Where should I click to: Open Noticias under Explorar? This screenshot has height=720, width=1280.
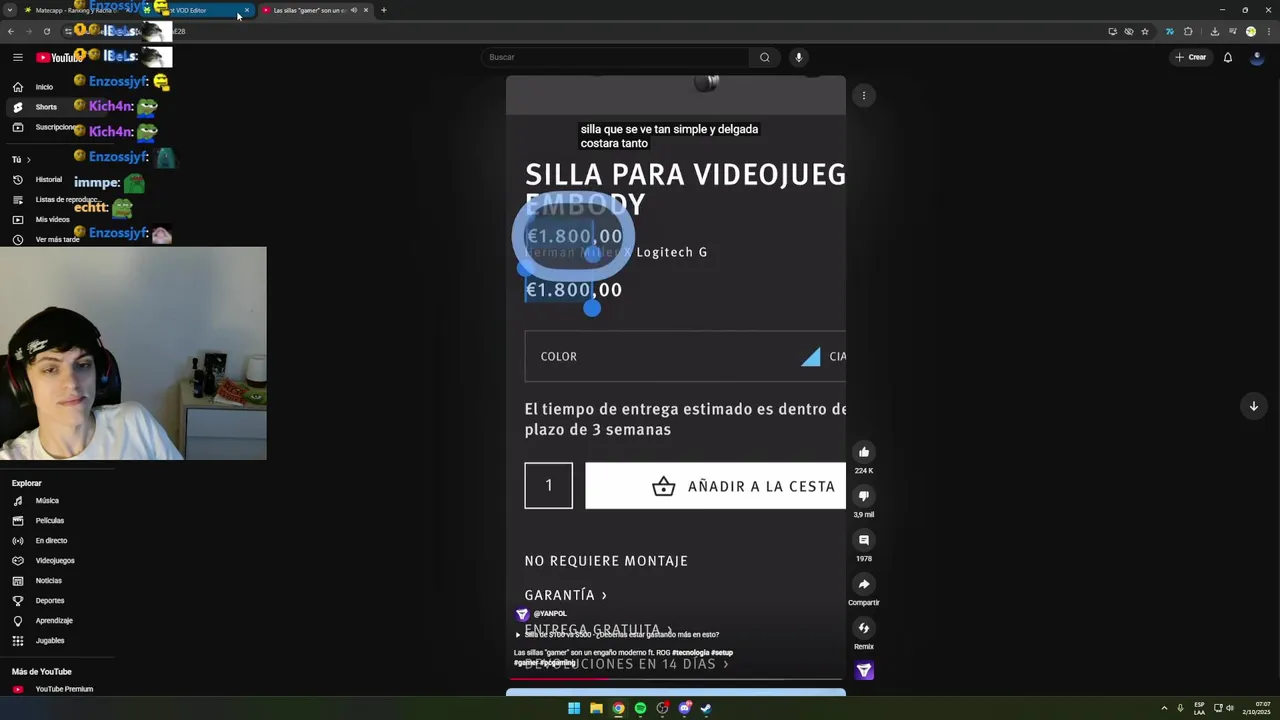pos(48,581)
